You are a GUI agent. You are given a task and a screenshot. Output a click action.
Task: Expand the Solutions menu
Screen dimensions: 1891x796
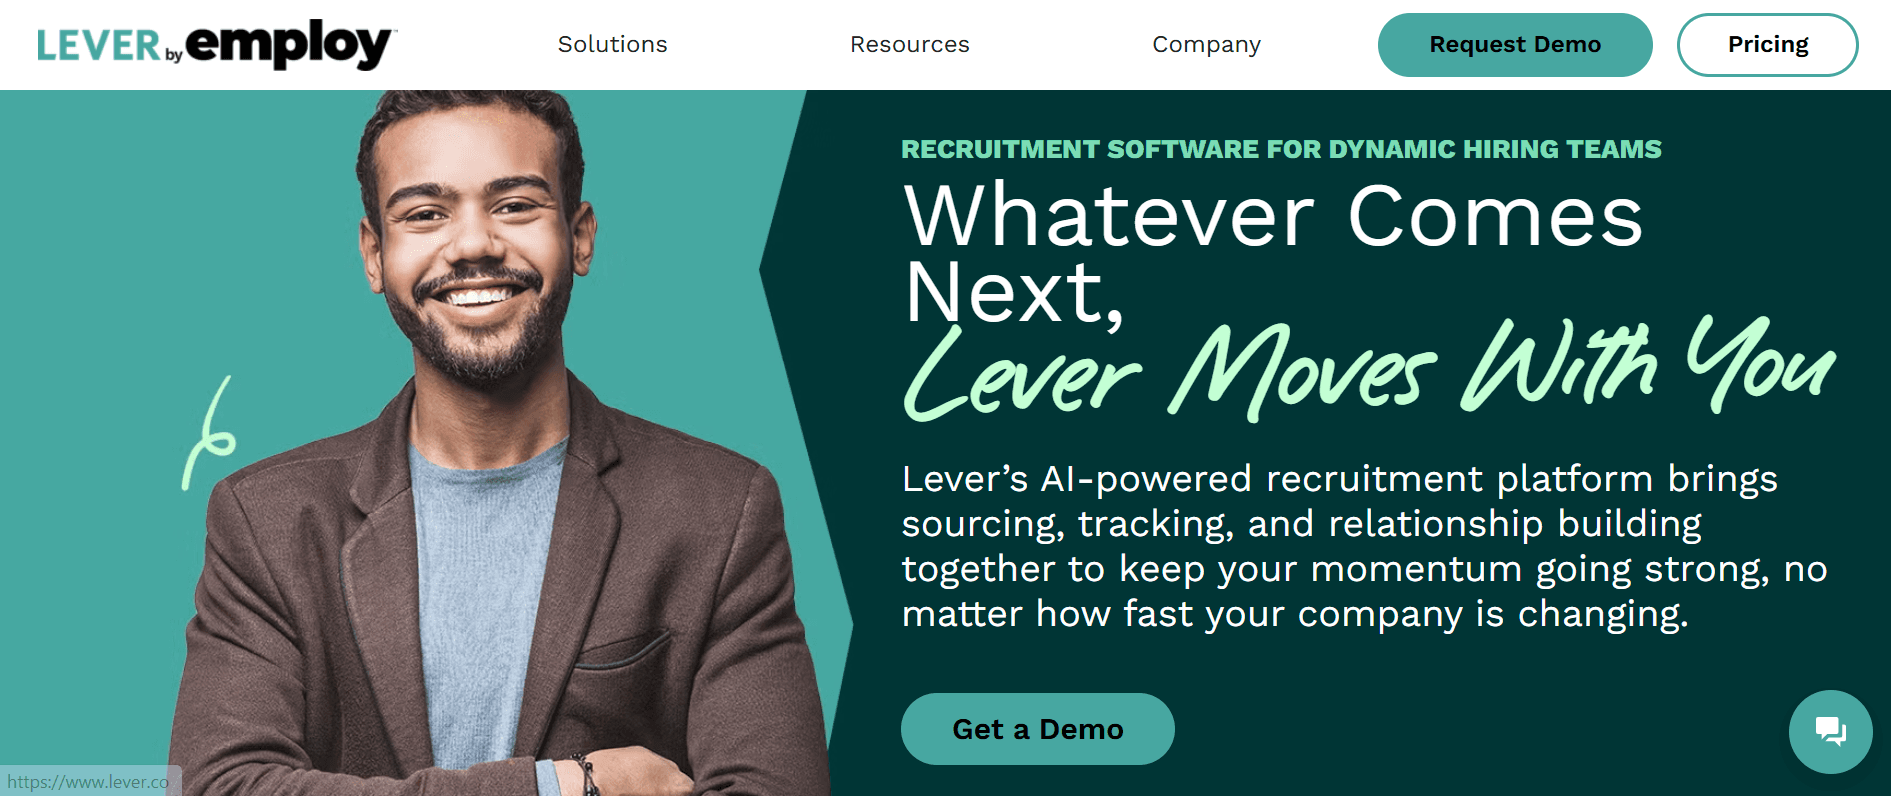(612, 44)
